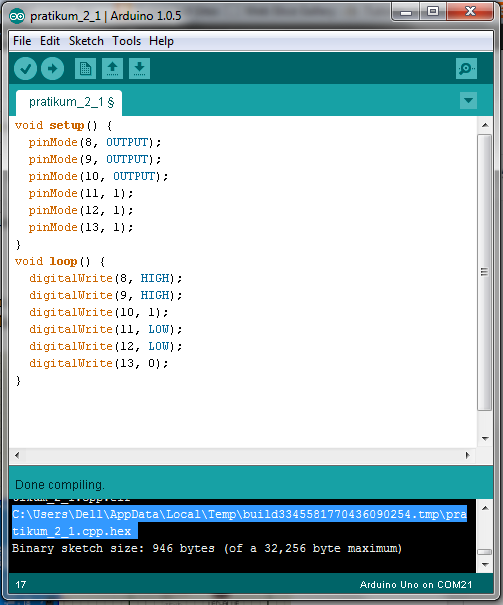
Task: Open a sketch using the up-arrow icon
Action: 112,69
